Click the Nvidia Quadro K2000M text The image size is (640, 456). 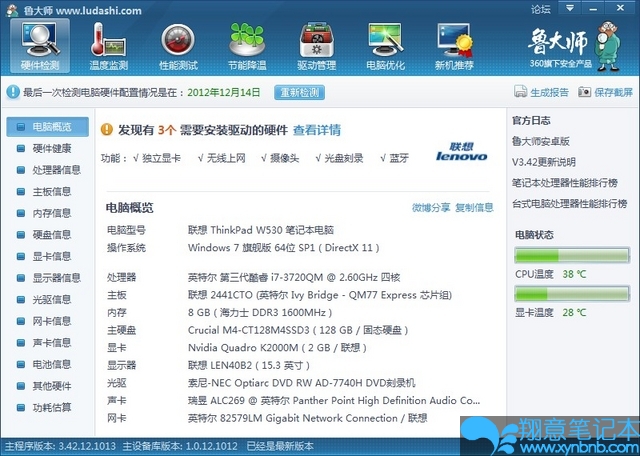[x=277, y=348]
